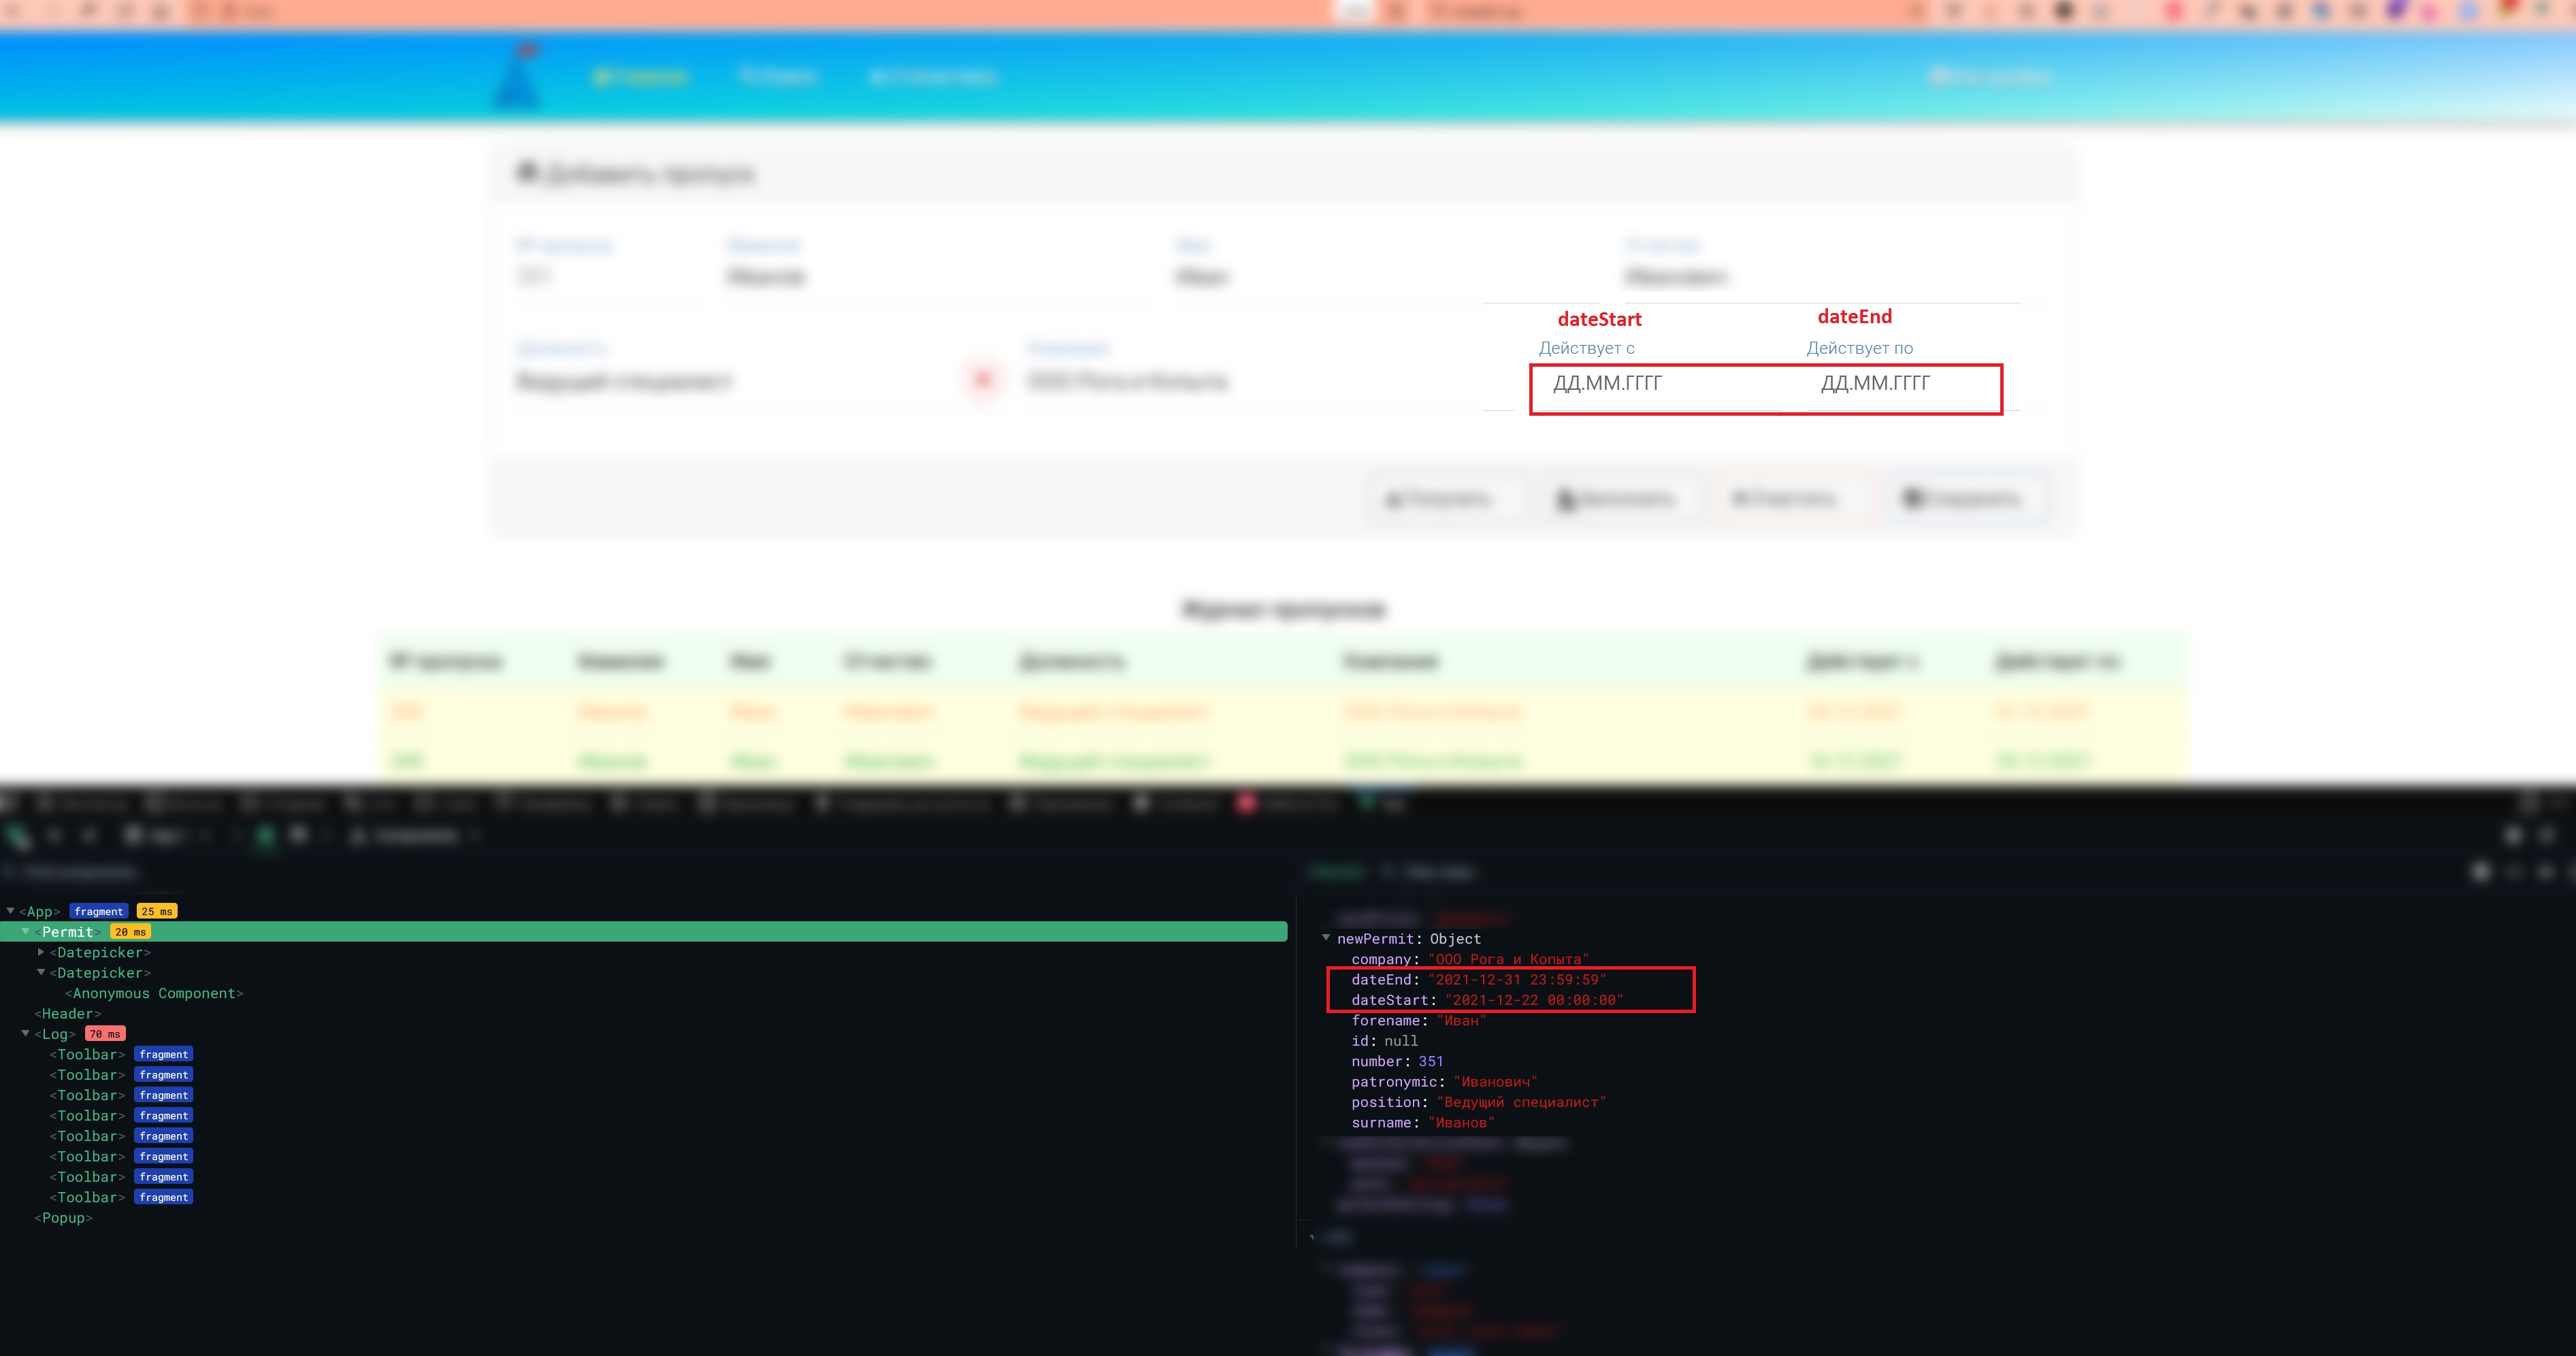Click the magnifier icon in the state filter box
Image resolution: width=2576 pixels, height=1356 pixels.
[x=1387, y=871]
